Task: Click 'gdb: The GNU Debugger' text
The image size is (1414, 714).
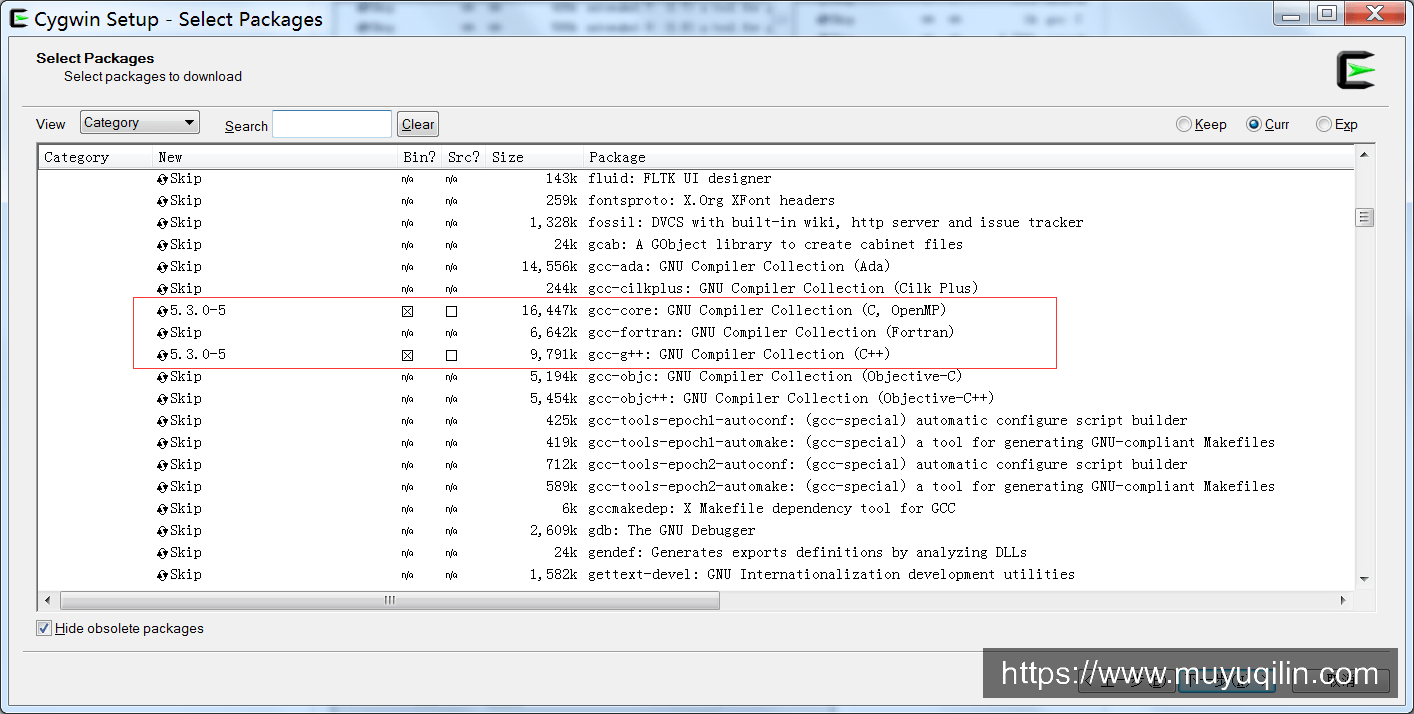Action: [x=672, y=531]
